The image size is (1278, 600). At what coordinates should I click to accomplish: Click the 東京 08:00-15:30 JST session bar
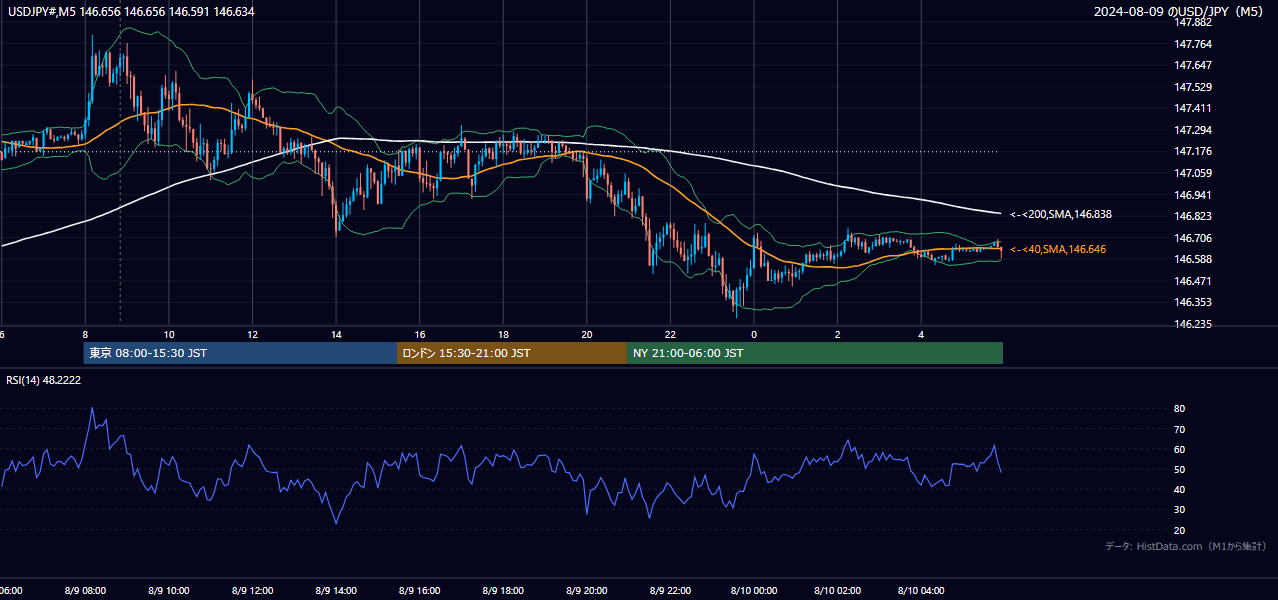pos(240,353)
